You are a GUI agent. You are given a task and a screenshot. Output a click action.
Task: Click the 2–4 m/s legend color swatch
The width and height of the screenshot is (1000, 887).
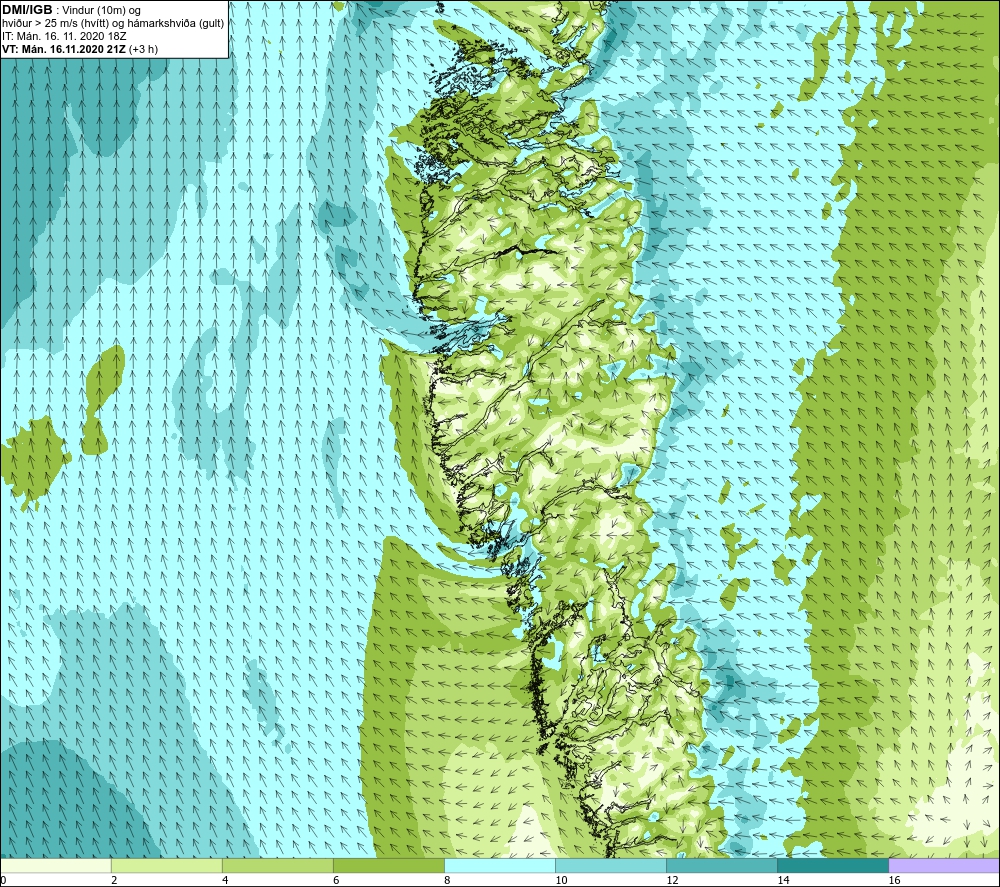[166, 866]
